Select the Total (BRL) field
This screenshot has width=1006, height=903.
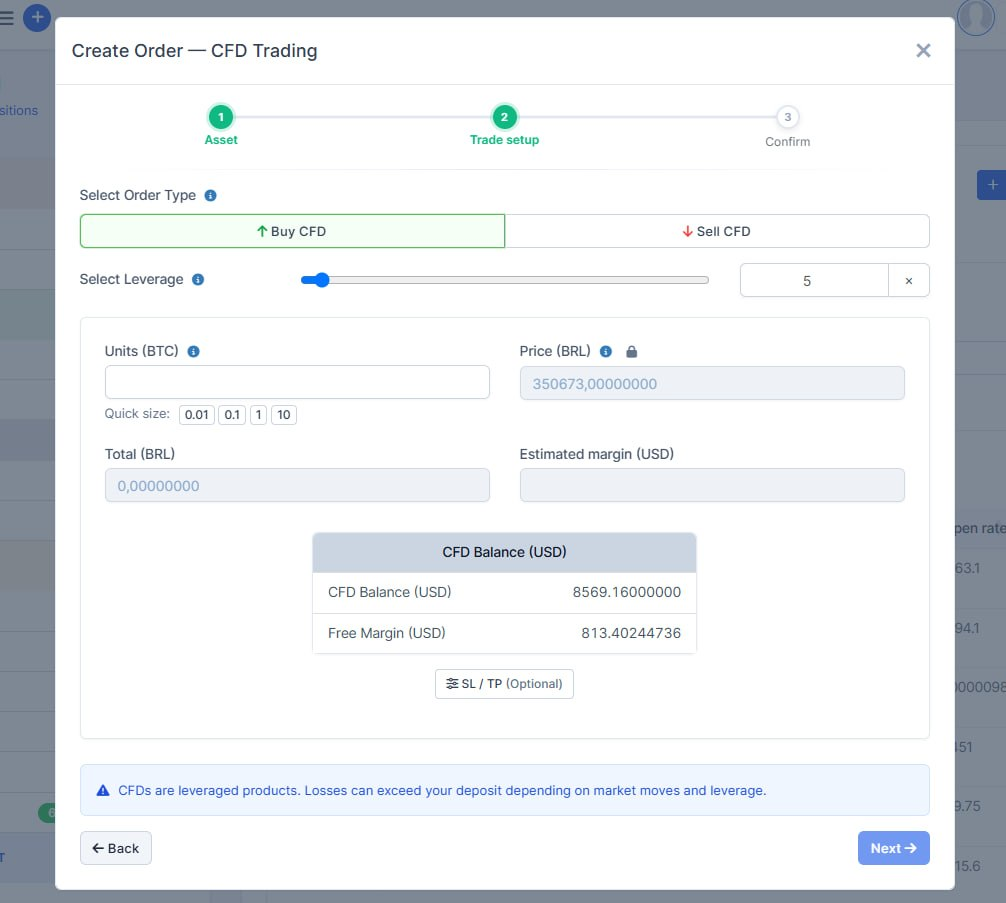pyautogui.click(x=297, y=485)
